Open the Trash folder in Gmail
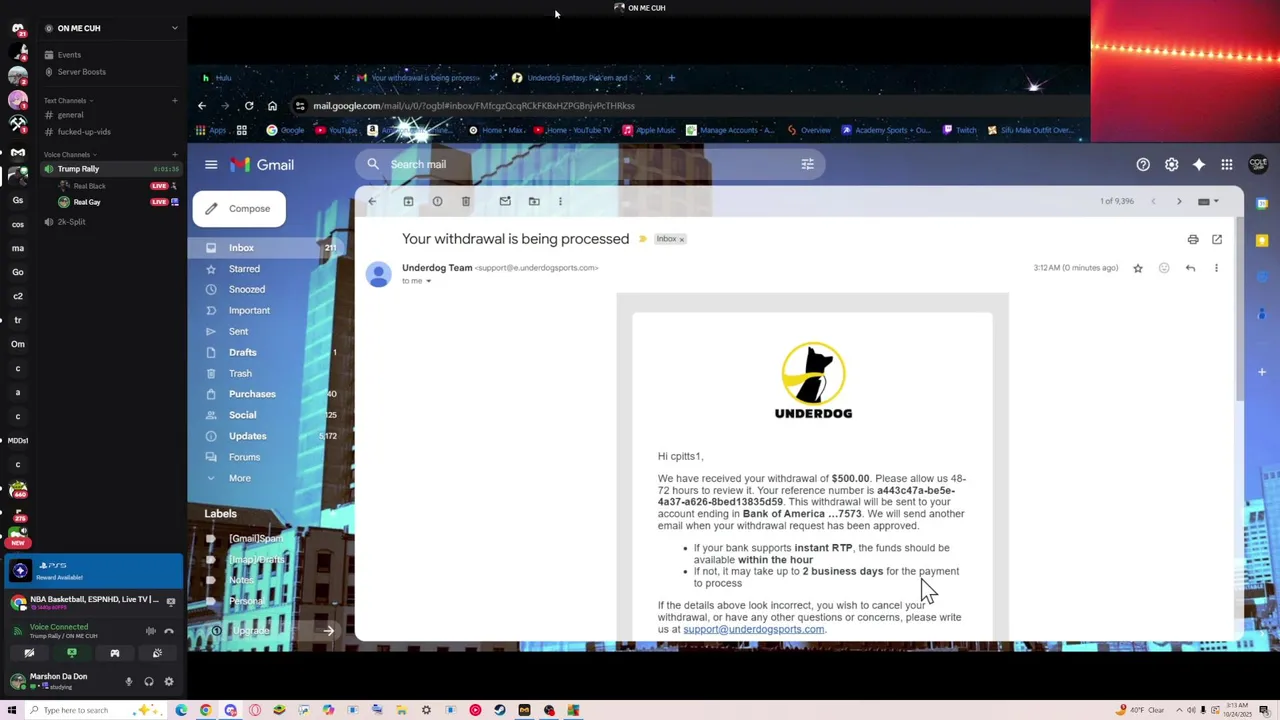The image size is (1280, 720). pyautogui.click(x=240, y=374)
